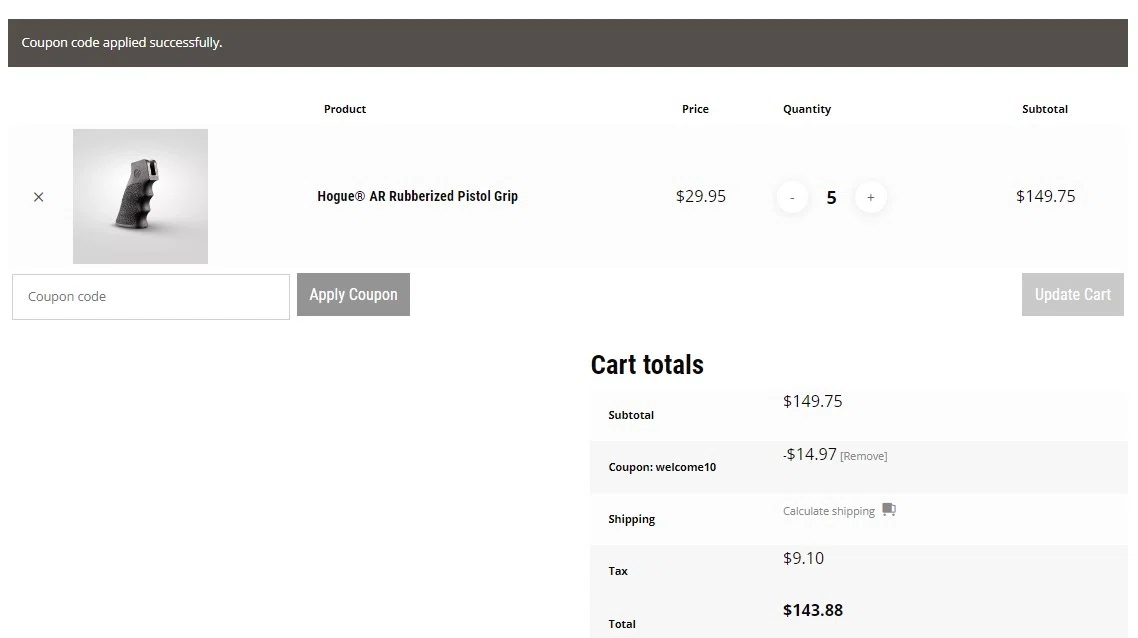Click the Price column header

click(x=695, y=109)
